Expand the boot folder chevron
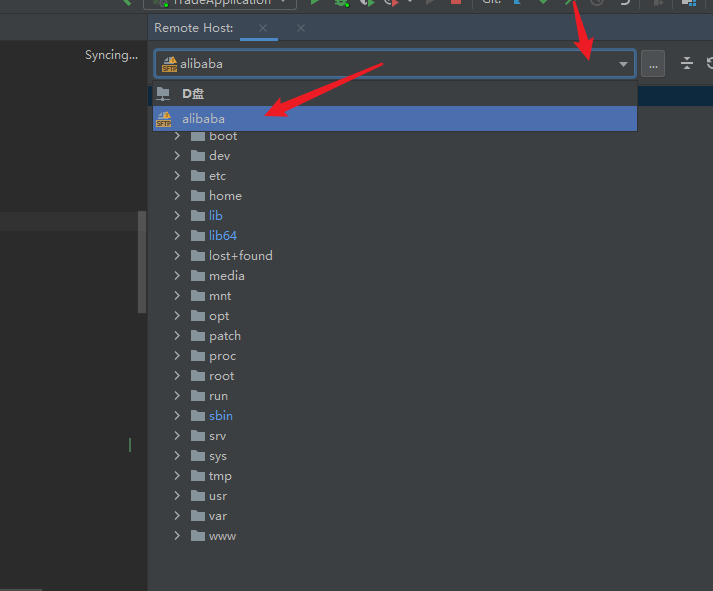 [177, 135]
